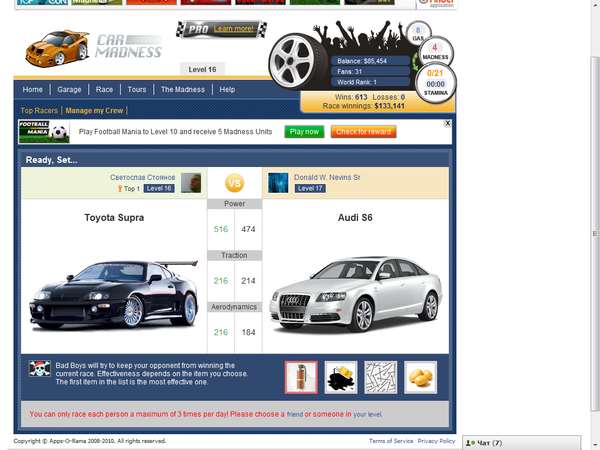The width and height of the screenshot is (600, 450).
Task: Open the Home menu item
Action: 33,90
